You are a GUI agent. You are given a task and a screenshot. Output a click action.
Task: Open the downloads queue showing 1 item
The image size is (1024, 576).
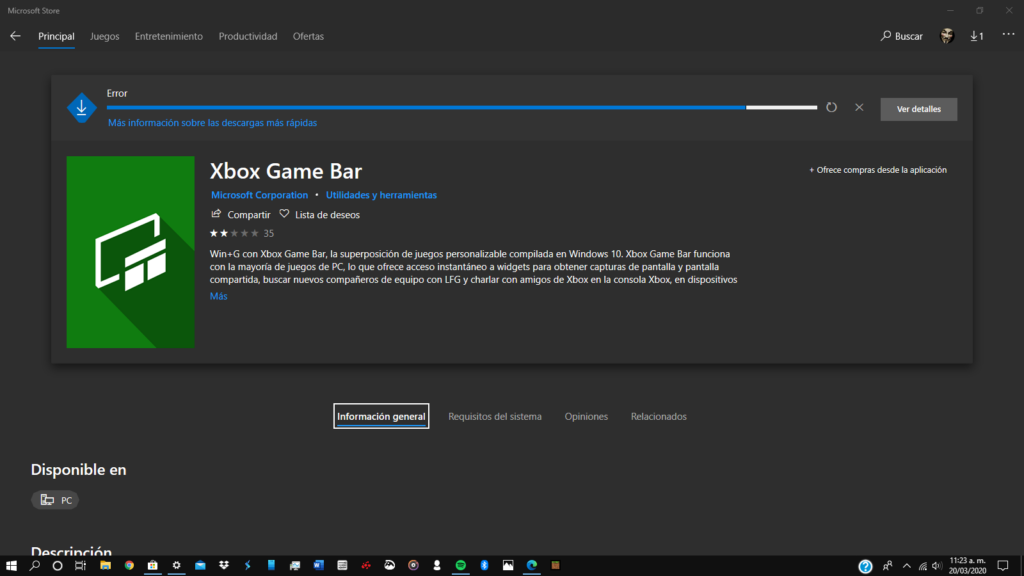975,35
